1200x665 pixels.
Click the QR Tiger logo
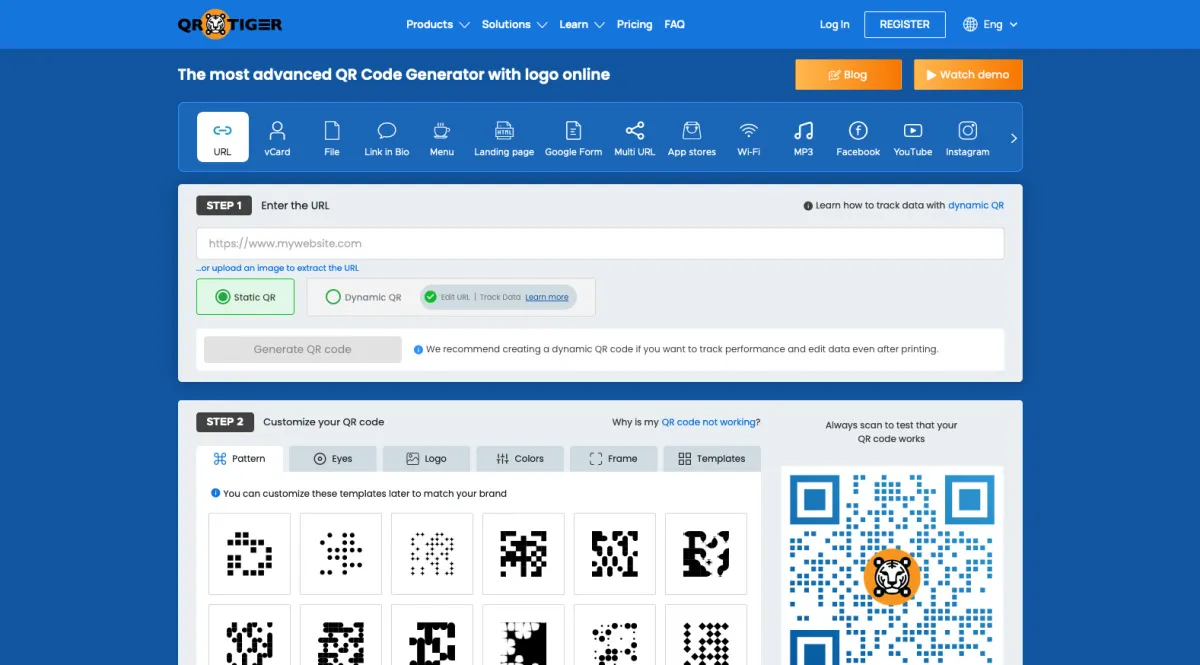coord(230,24)
